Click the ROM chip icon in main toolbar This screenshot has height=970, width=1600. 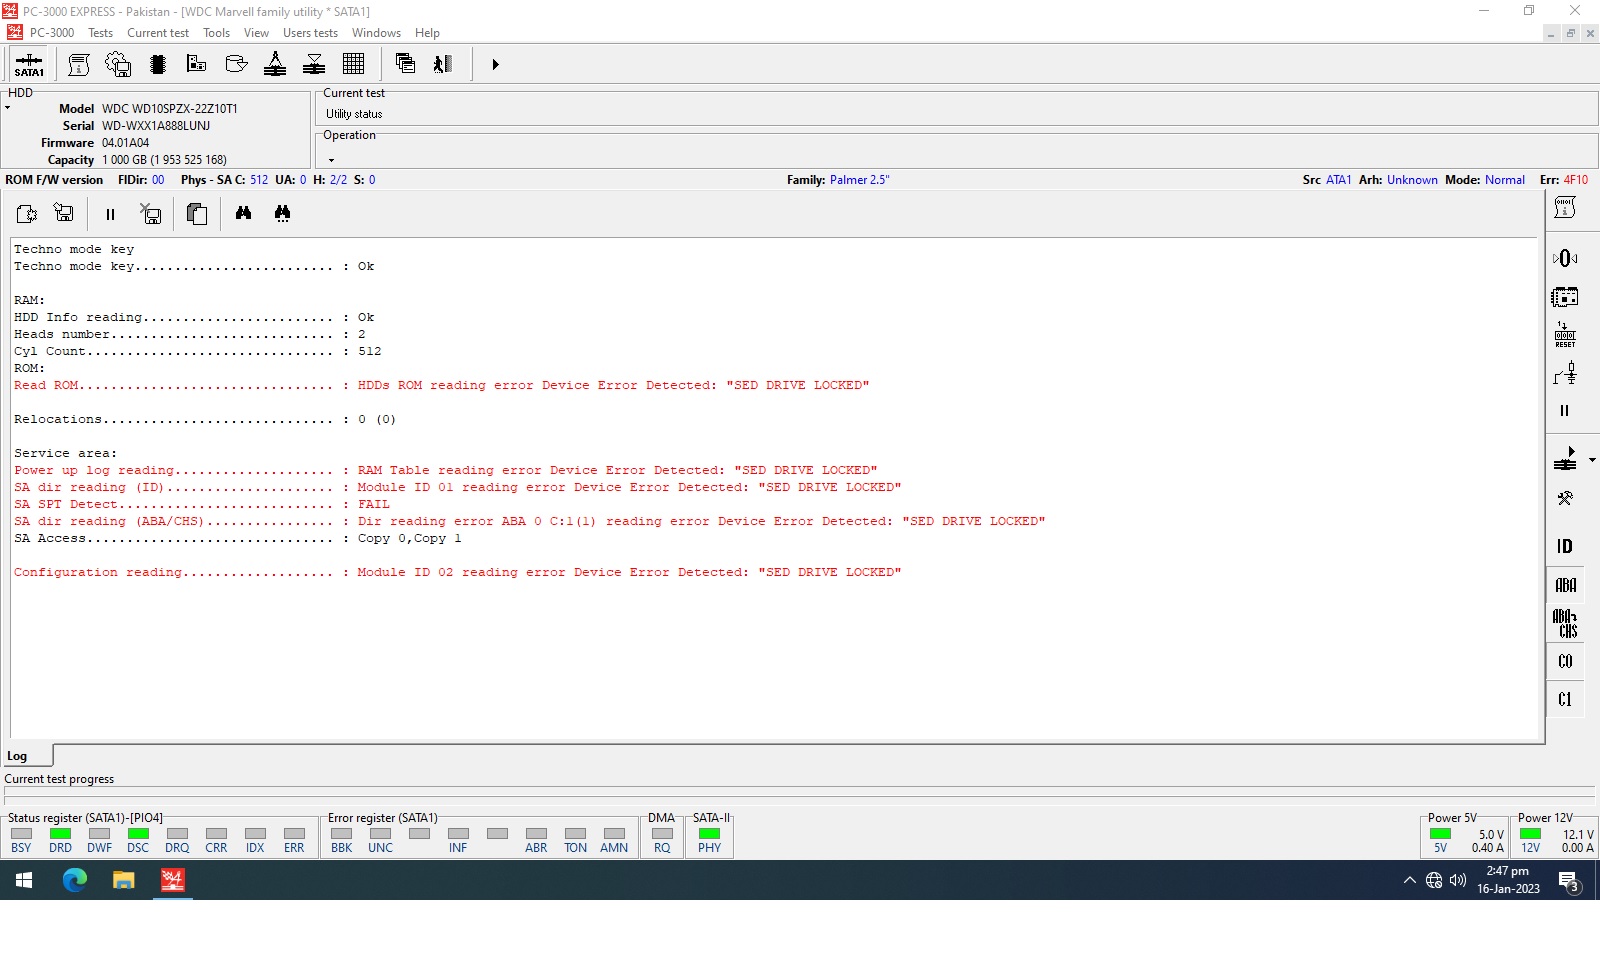coord(157,65)
